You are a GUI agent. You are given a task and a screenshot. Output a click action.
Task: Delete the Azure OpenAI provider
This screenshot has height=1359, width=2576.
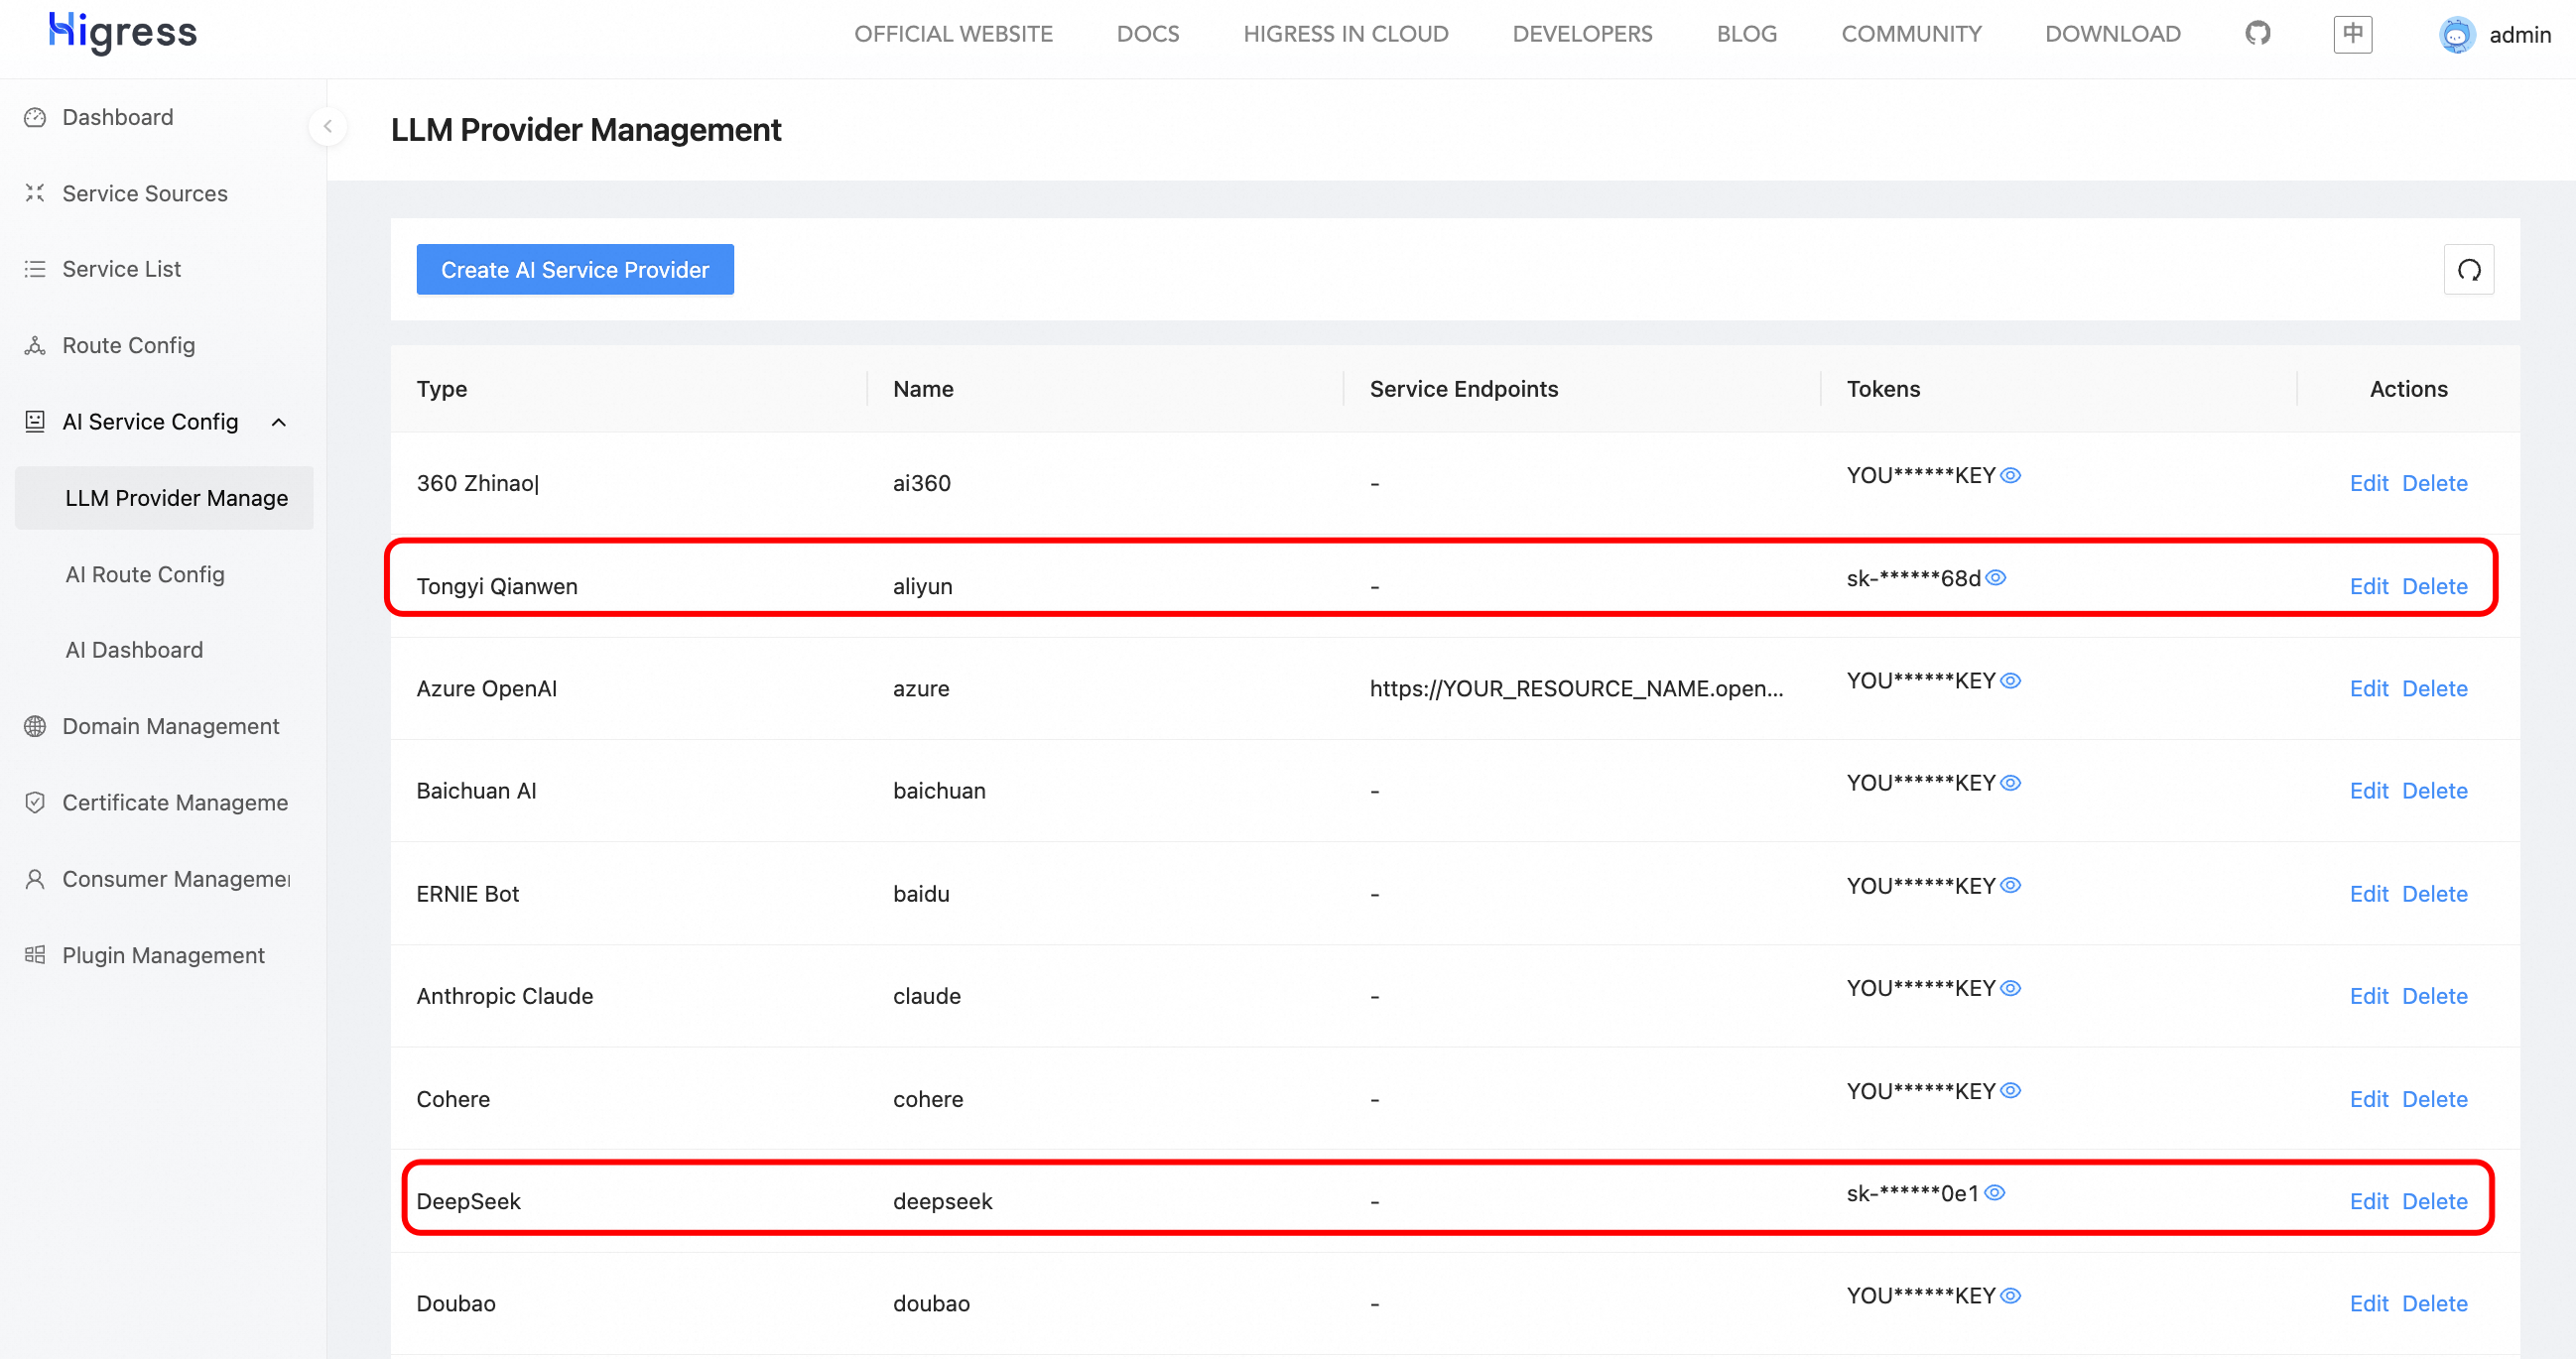click(x=2434, y=688)
